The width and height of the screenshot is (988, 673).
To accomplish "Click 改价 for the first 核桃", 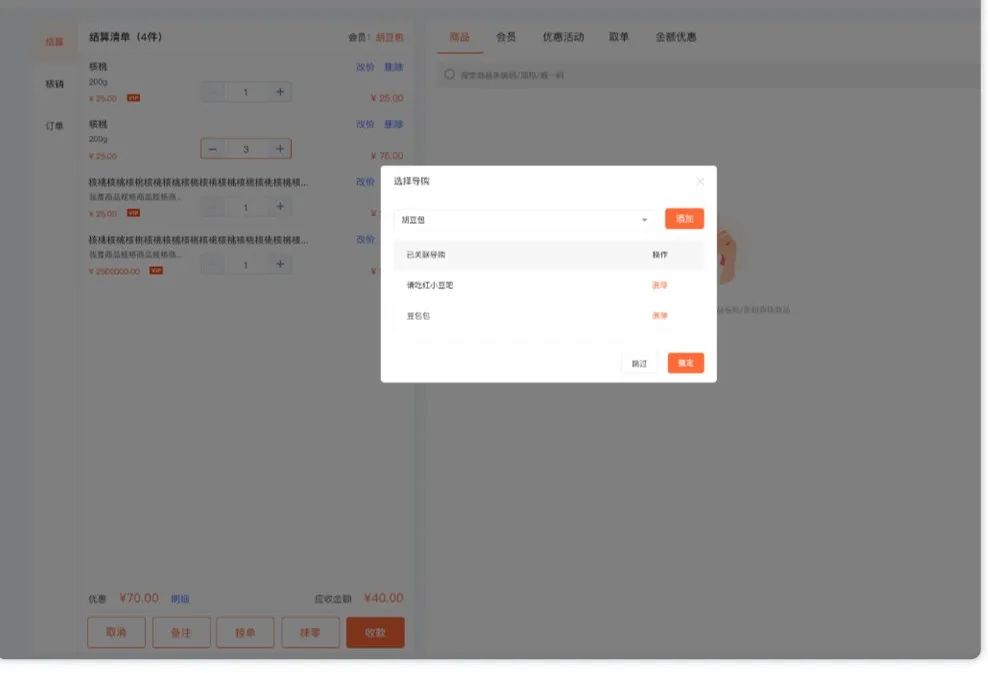I will coord(365,67).
